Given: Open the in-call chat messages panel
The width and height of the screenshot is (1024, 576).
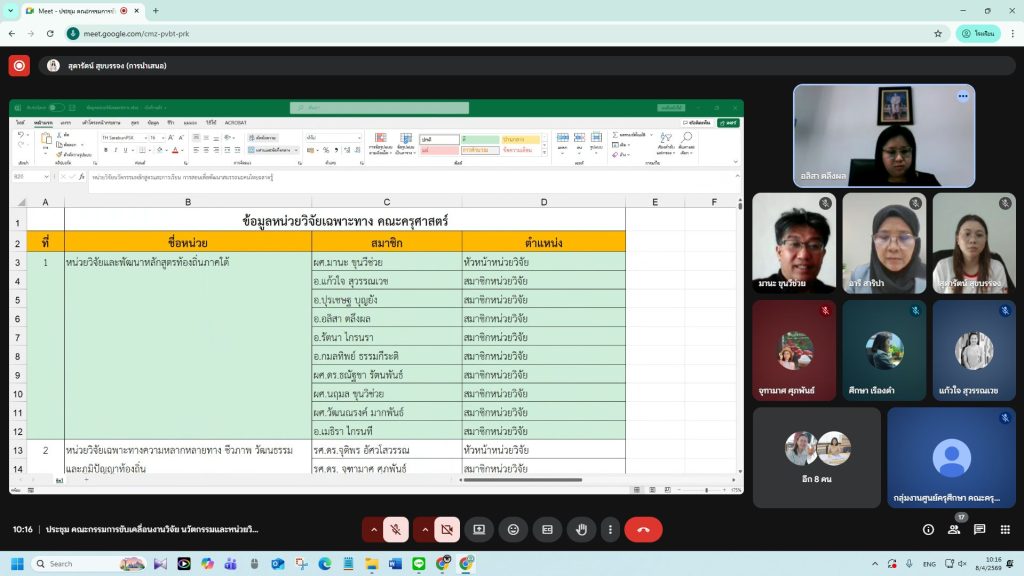Looking at the screenshot, I should 980,530.
